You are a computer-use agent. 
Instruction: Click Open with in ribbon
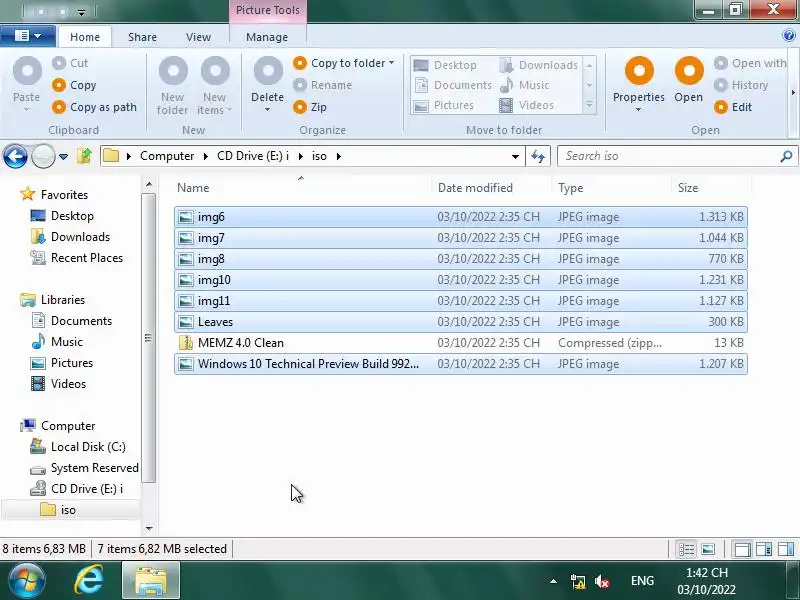click(x=750, y=63)
